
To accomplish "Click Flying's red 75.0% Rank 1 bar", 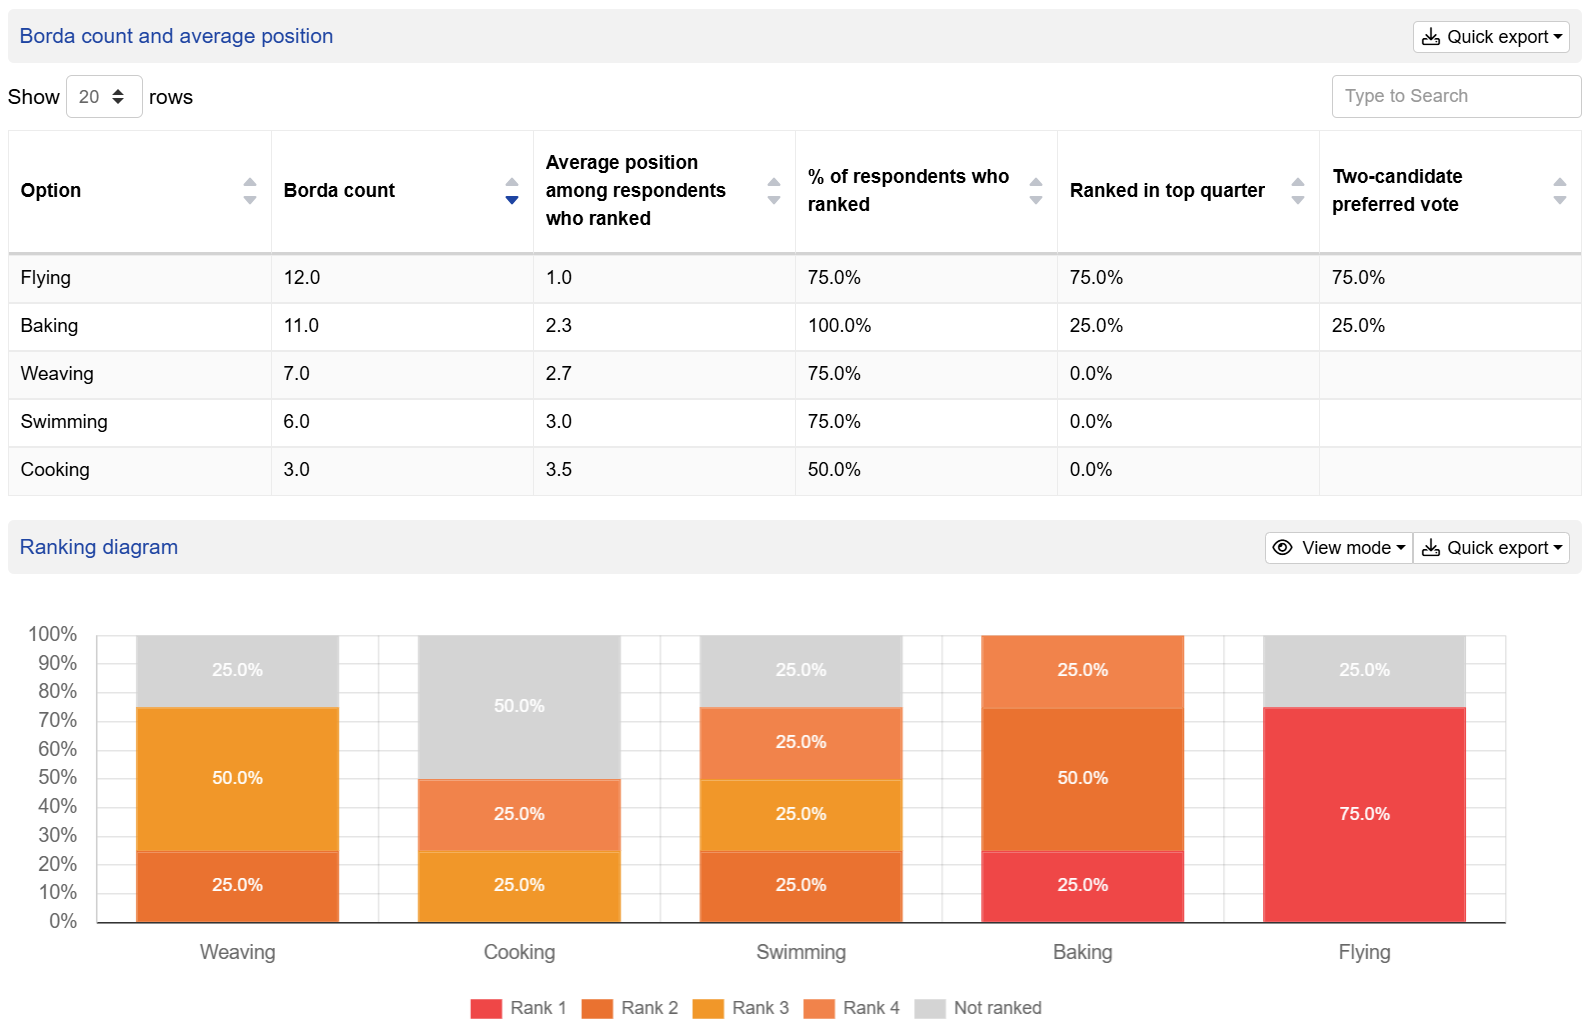I will click(x=1364, y=814).
